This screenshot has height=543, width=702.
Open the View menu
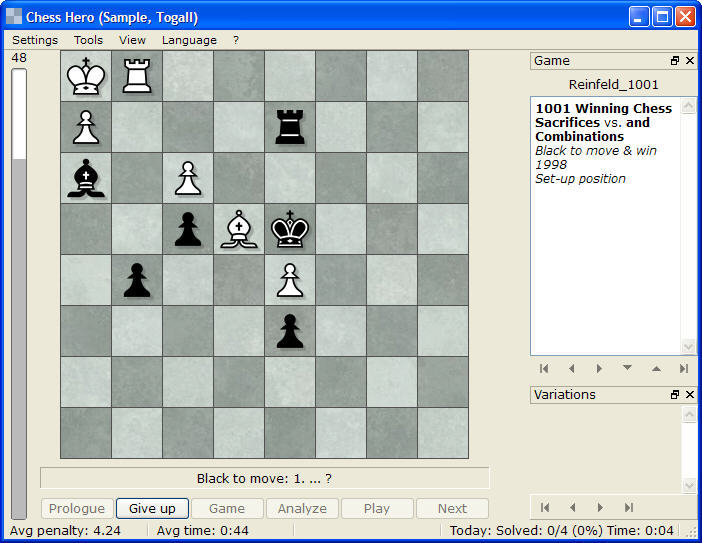click(132, 40)
